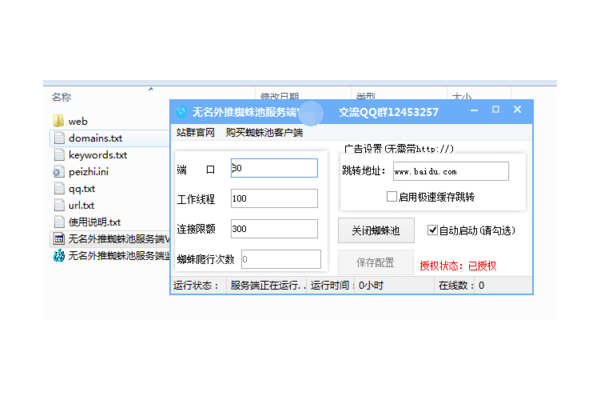Select the peizhi.ini file name
600x400 pixels.
click(x=88, y=172)
